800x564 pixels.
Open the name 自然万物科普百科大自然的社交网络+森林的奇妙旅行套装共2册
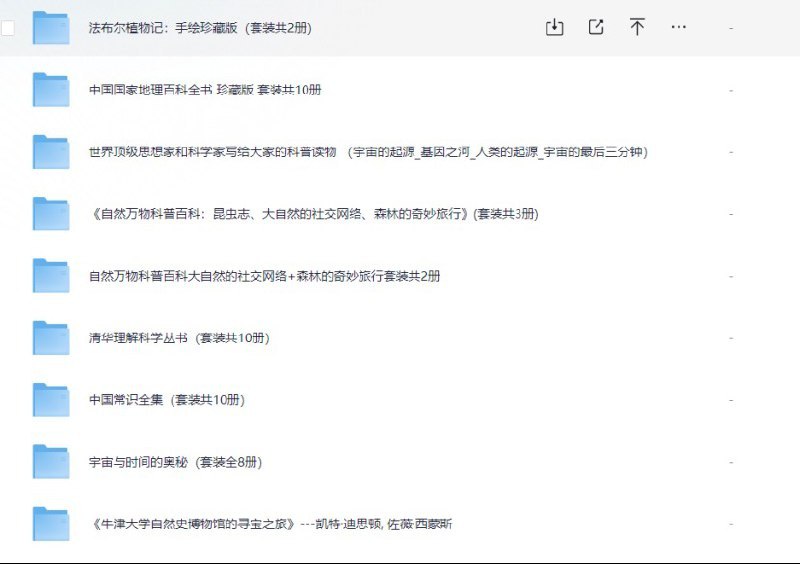(264, 276)
